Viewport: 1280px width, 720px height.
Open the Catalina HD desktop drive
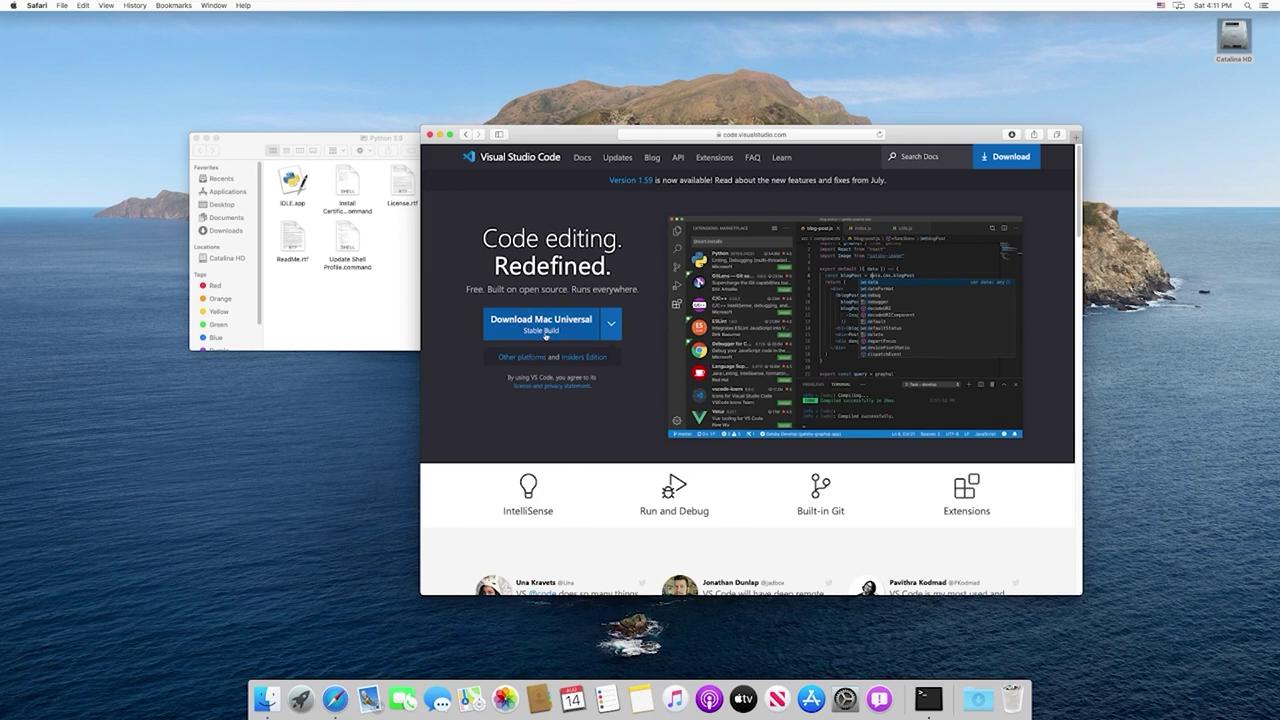coord(1234,41)
